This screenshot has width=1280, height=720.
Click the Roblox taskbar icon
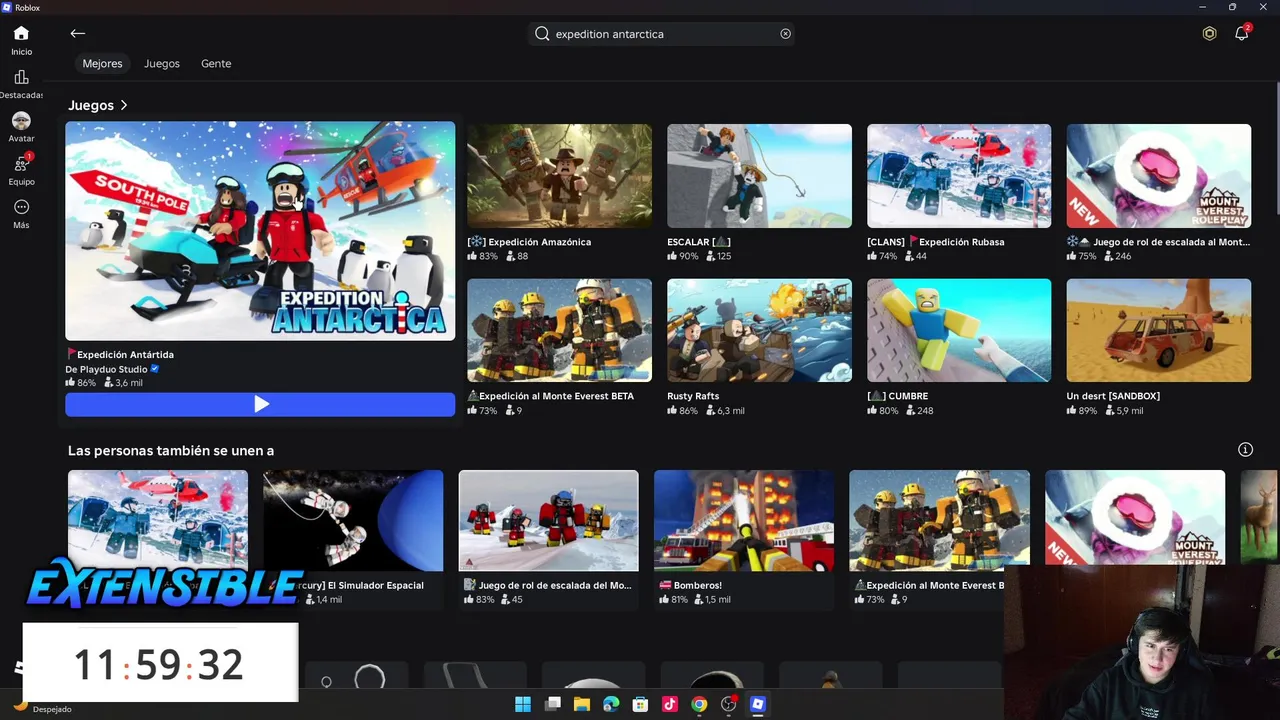(758, 704)
